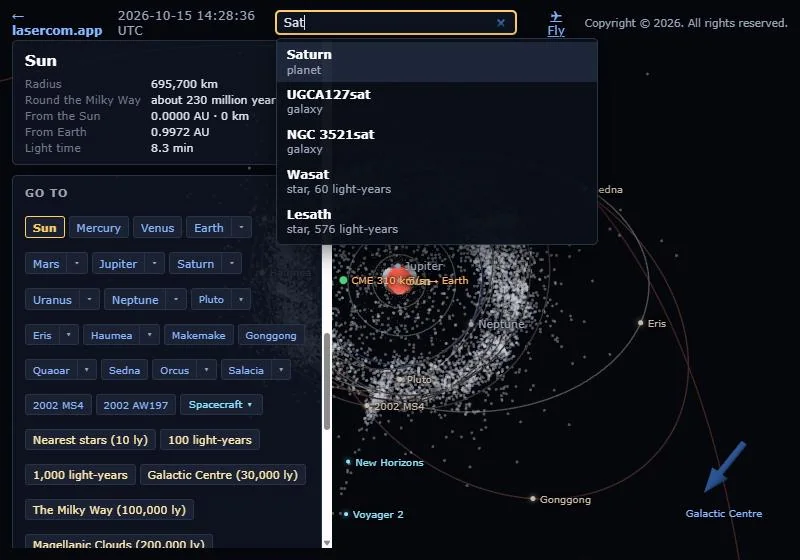Expand the Quaoar dropdown arrow
The width and height of the screenshot is (800, 560).
point(87,370)
